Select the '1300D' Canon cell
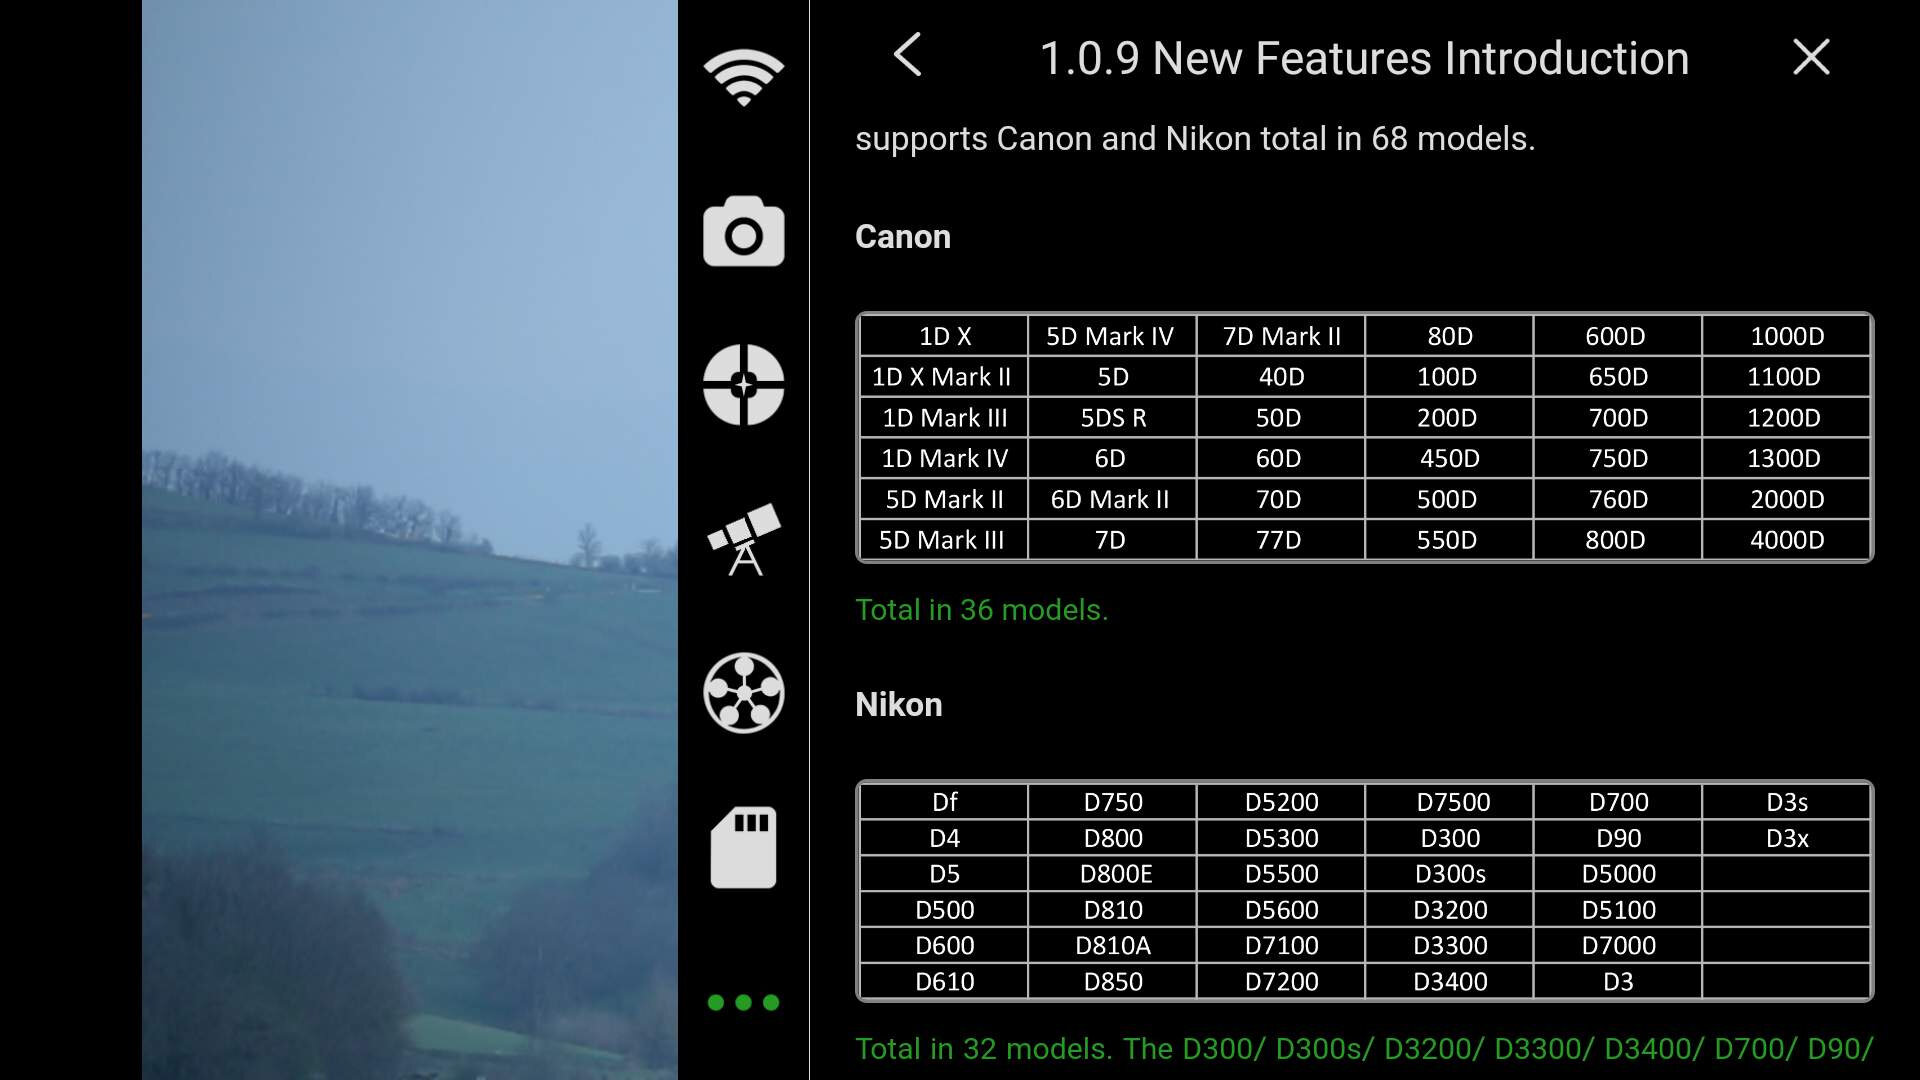The image size is (1920, 1080). click(x=1786, y=458)
